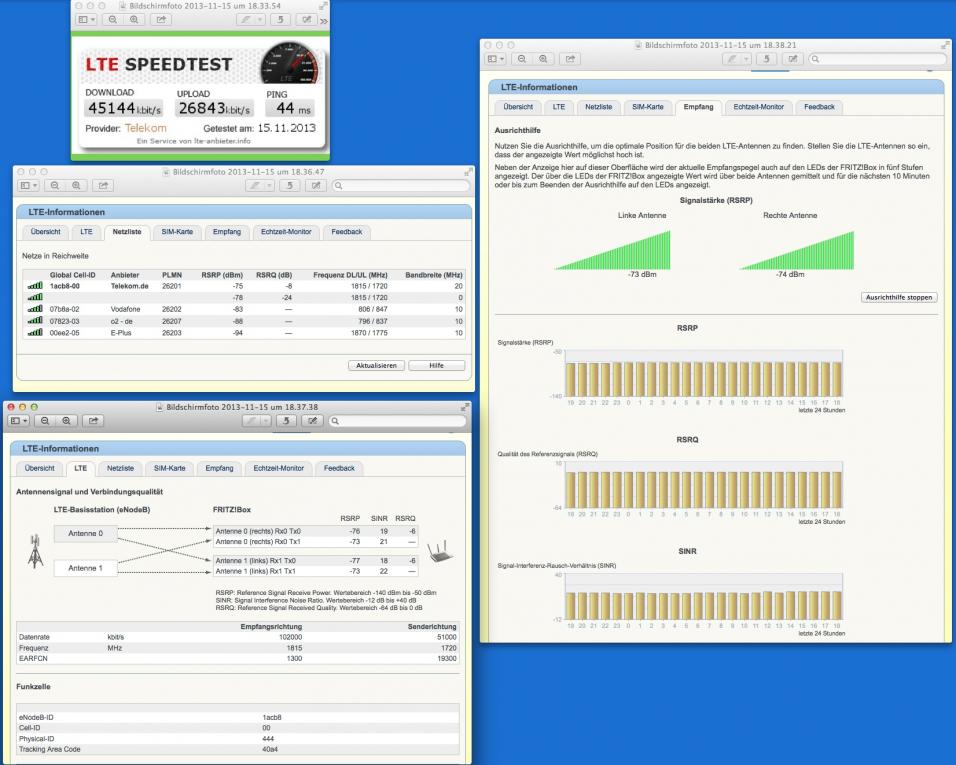Click the red close button of the 18.37.38 window

pos(11,407)
